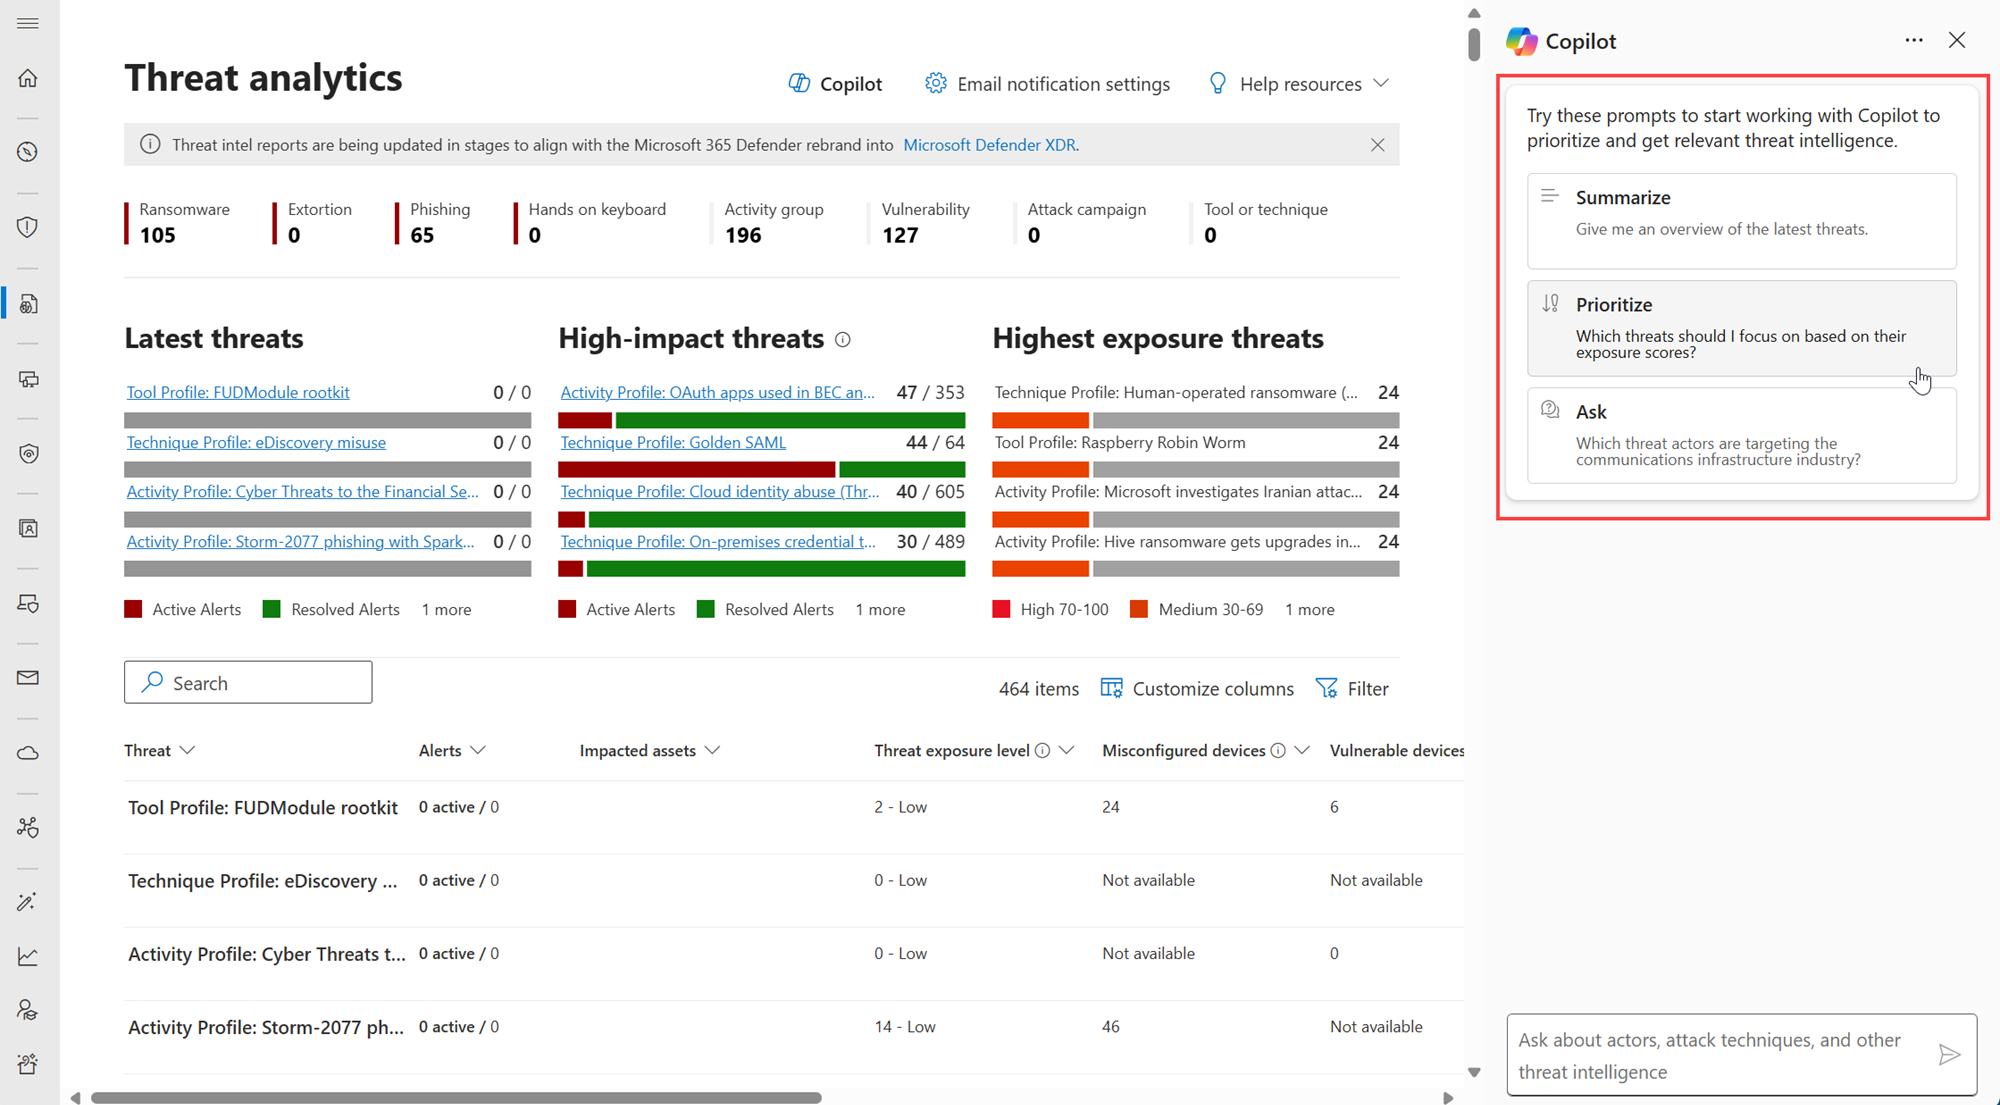This screenshot has width=2000, height=1105.
Task: Click the email envelope icon in sidebar
Action: (x=28, y=678)
